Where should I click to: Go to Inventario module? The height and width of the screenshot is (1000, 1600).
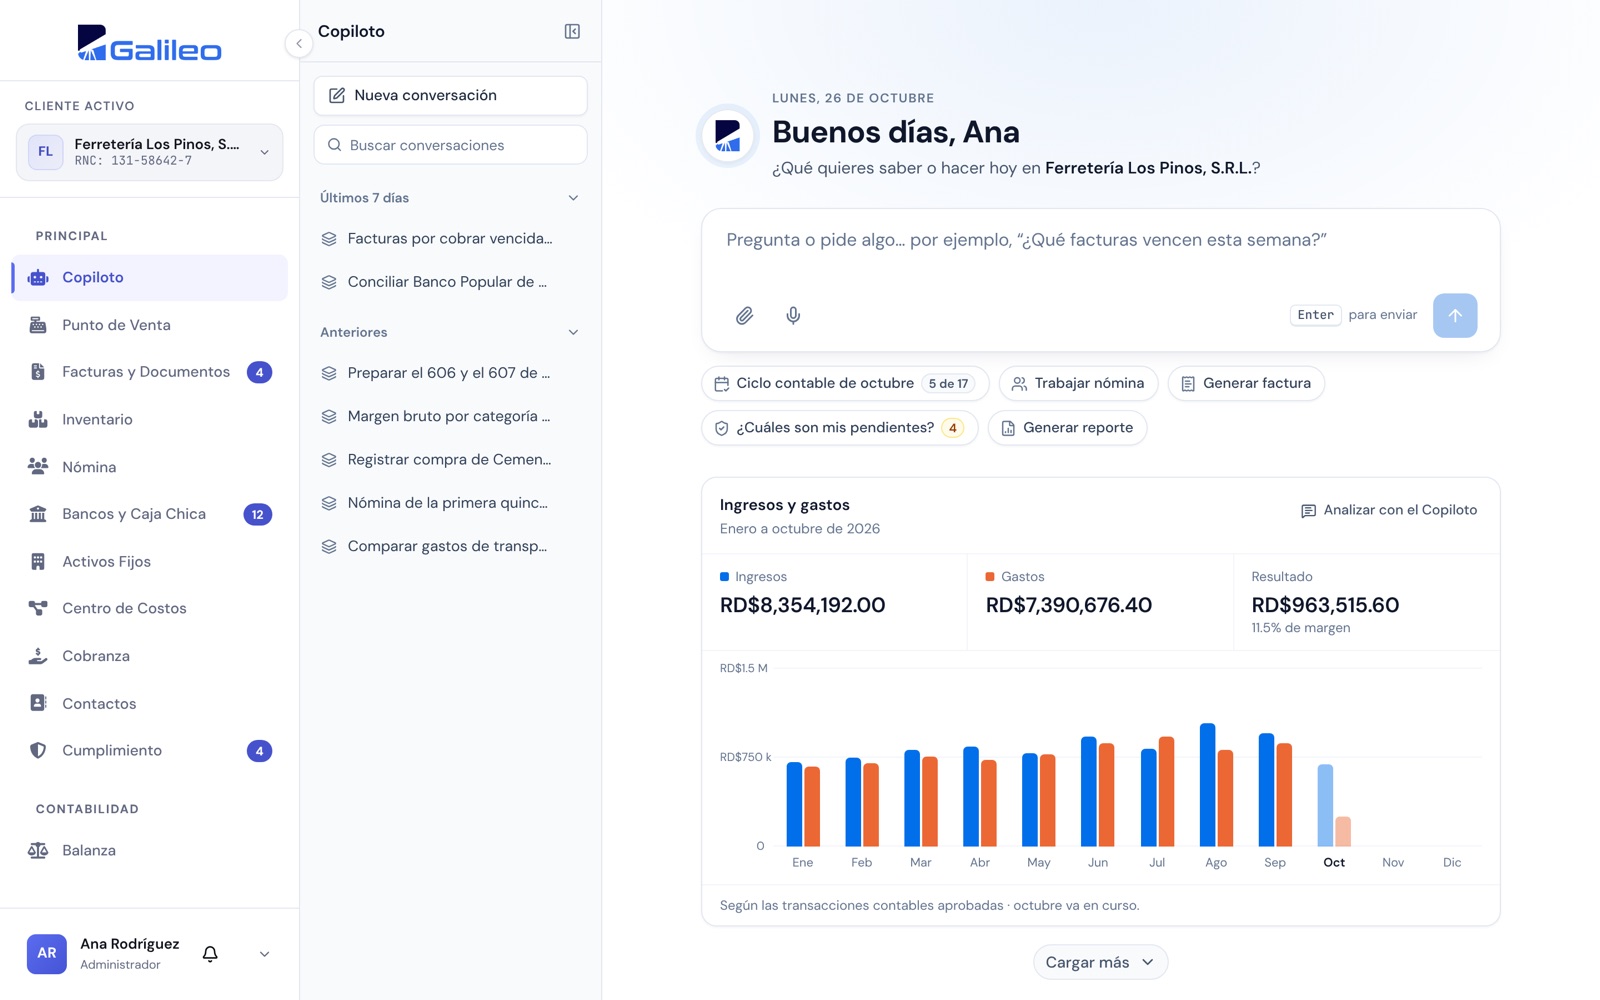point(150,420)
